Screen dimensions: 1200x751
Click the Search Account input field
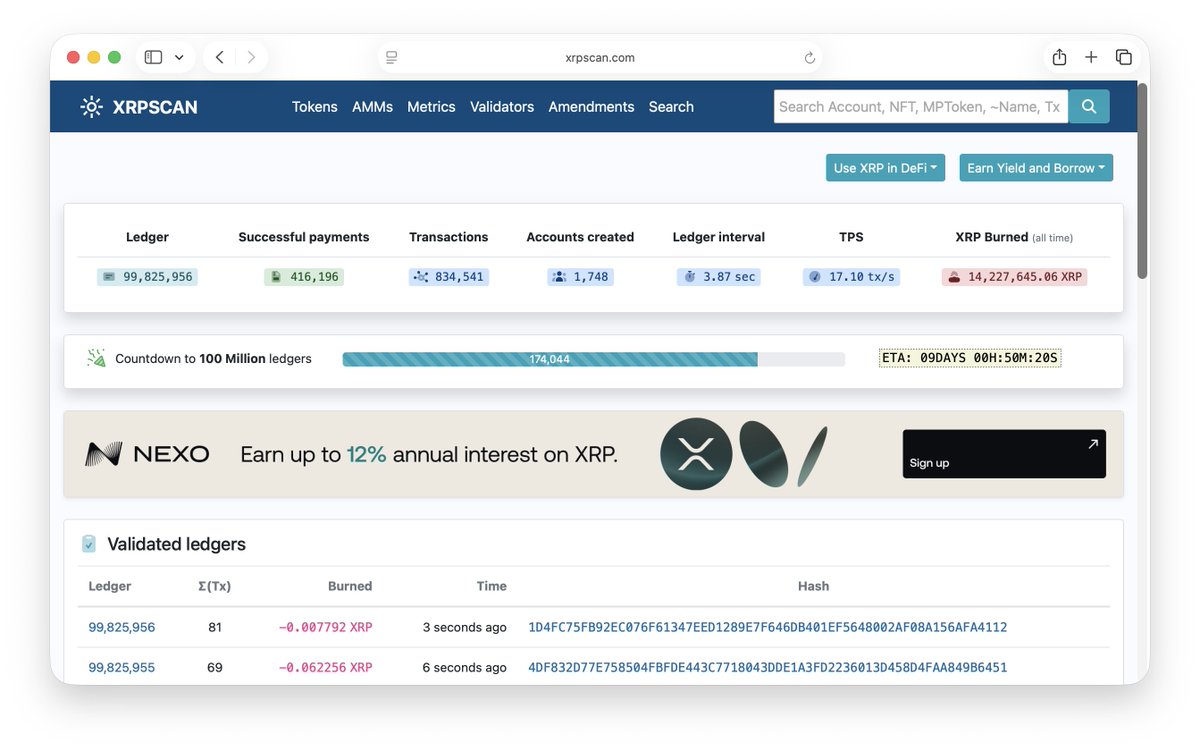coord(920,106)
